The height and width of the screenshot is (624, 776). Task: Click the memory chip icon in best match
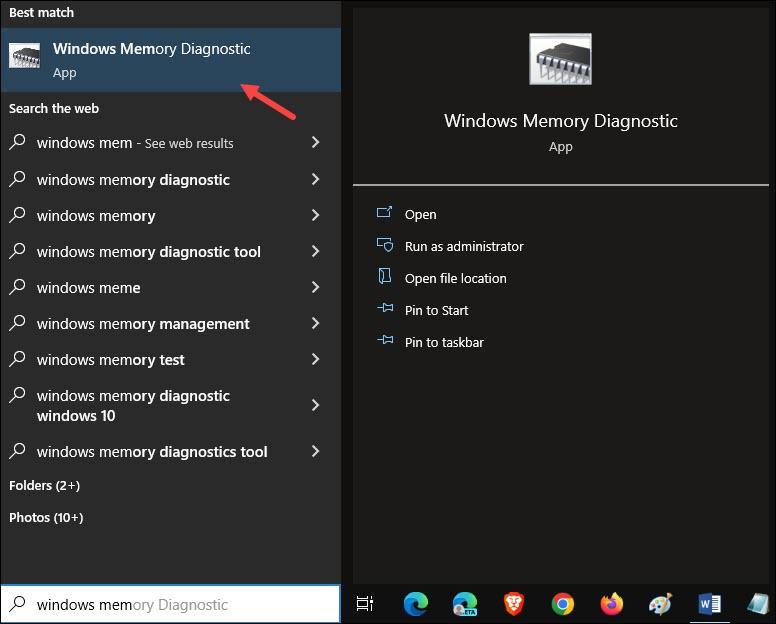[x=25, y=55]
